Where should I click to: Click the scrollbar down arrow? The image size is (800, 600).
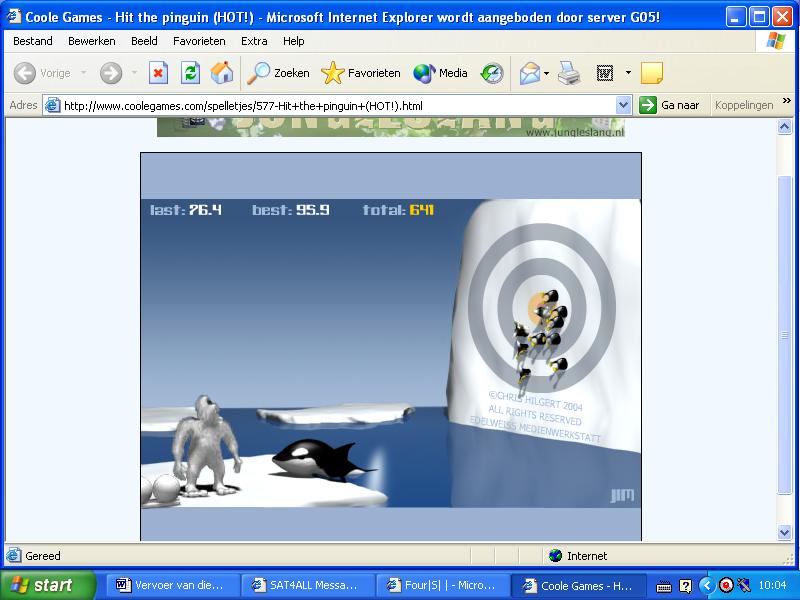(x=785, y=533)
